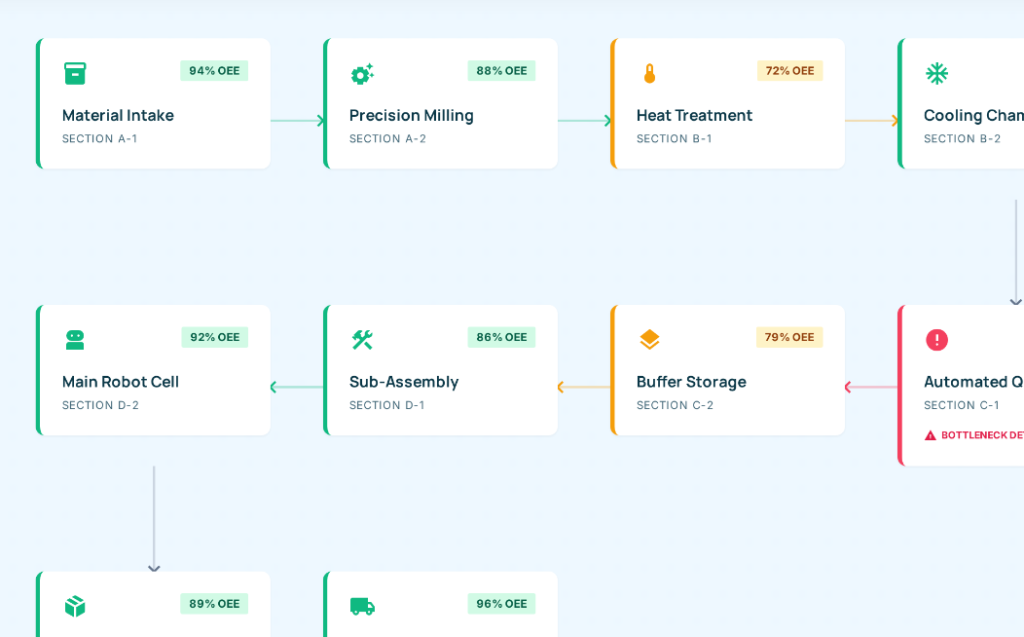
Task: Click the 94% OEE badge
Action: click(x=214, y=71)
